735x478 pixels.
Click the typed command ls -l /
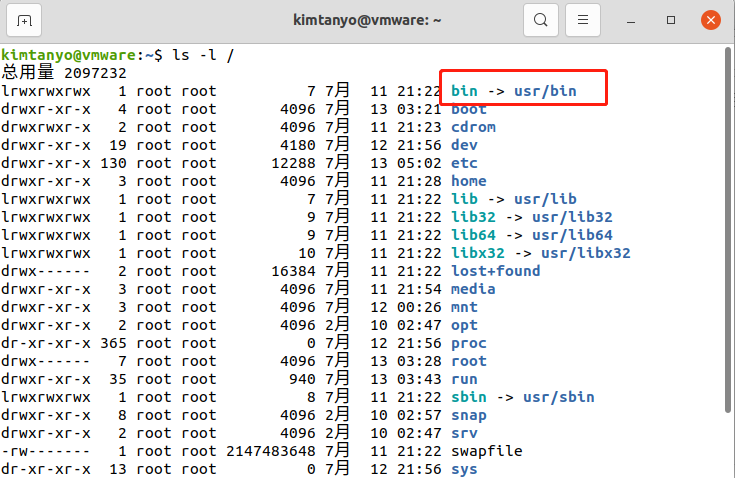click(x=203, y=55)
